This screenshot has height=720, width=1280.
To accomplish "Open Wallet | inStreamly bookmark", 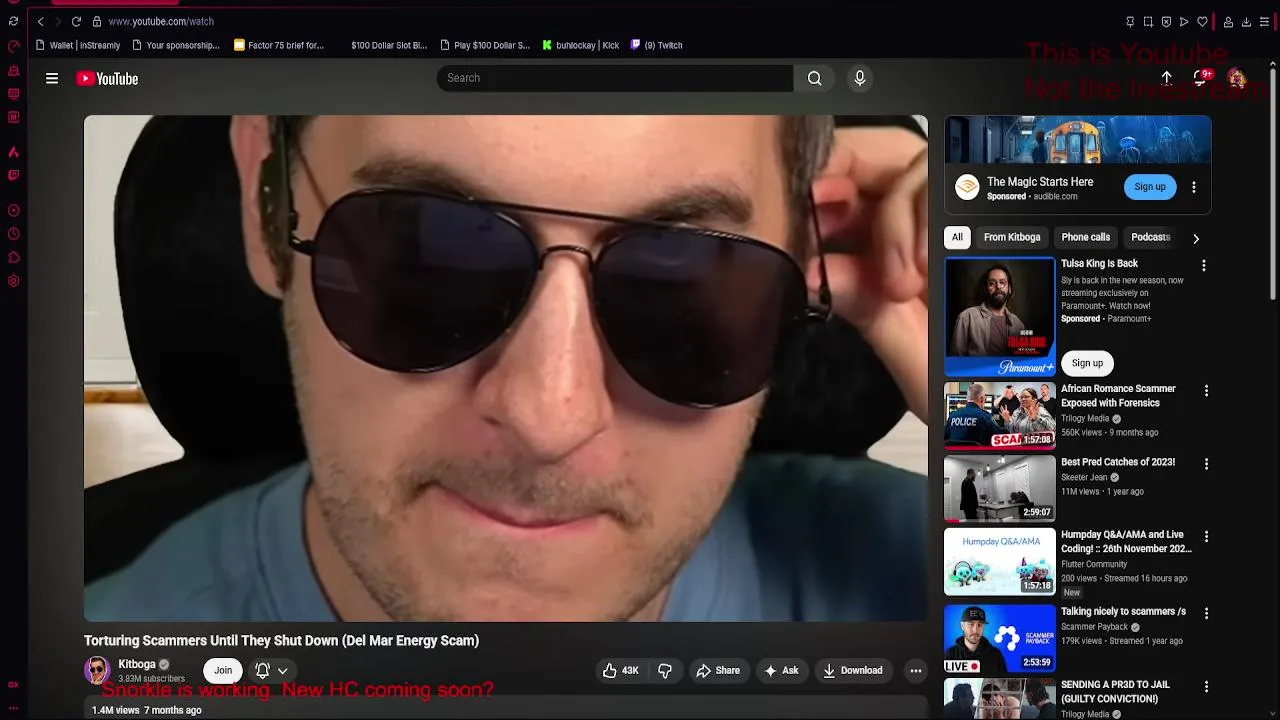I will click(x=78, y=45).
